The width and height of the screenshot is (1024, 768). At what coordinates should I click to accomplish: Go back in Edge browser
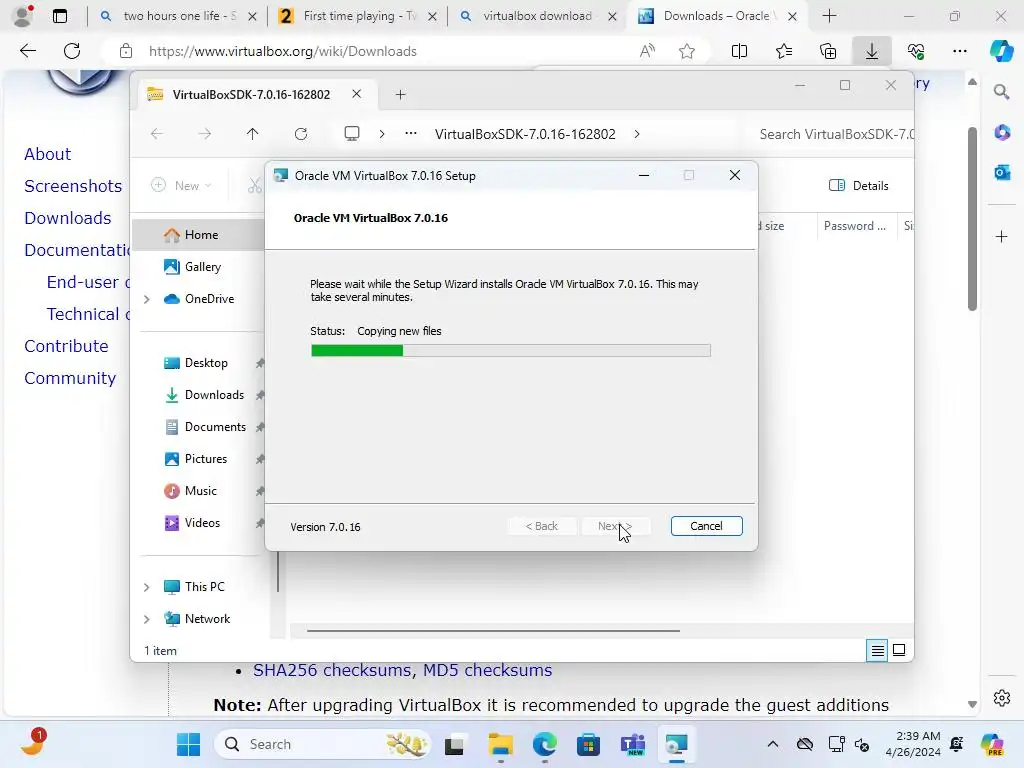coord(27,51)
